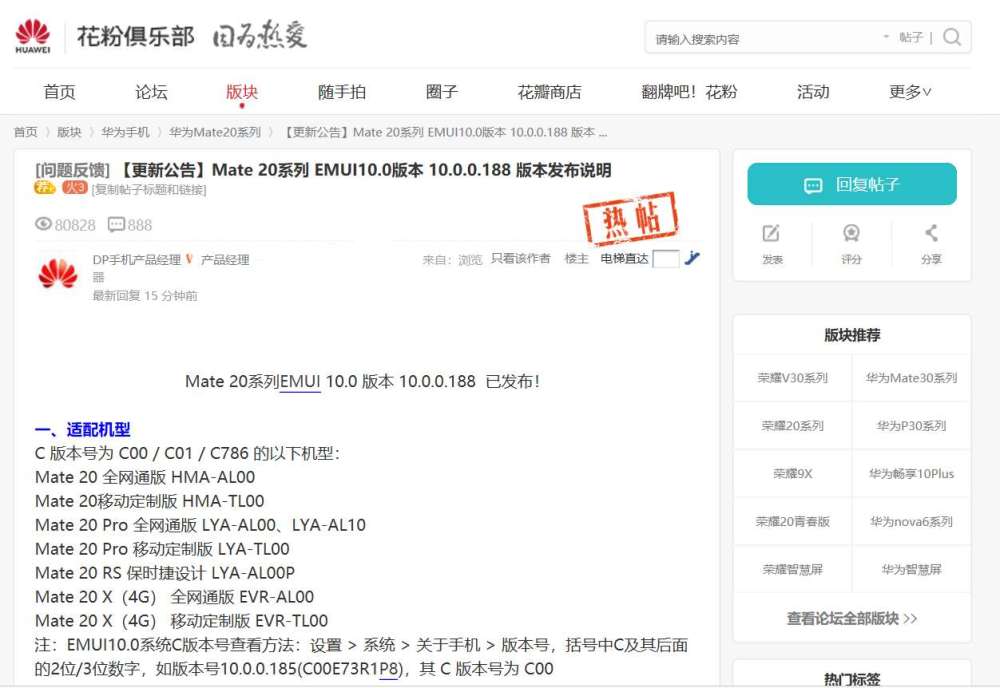Expand the 更多 navigation menu
The height and width of the screenshot is (688, 1000).
[909, 92]
